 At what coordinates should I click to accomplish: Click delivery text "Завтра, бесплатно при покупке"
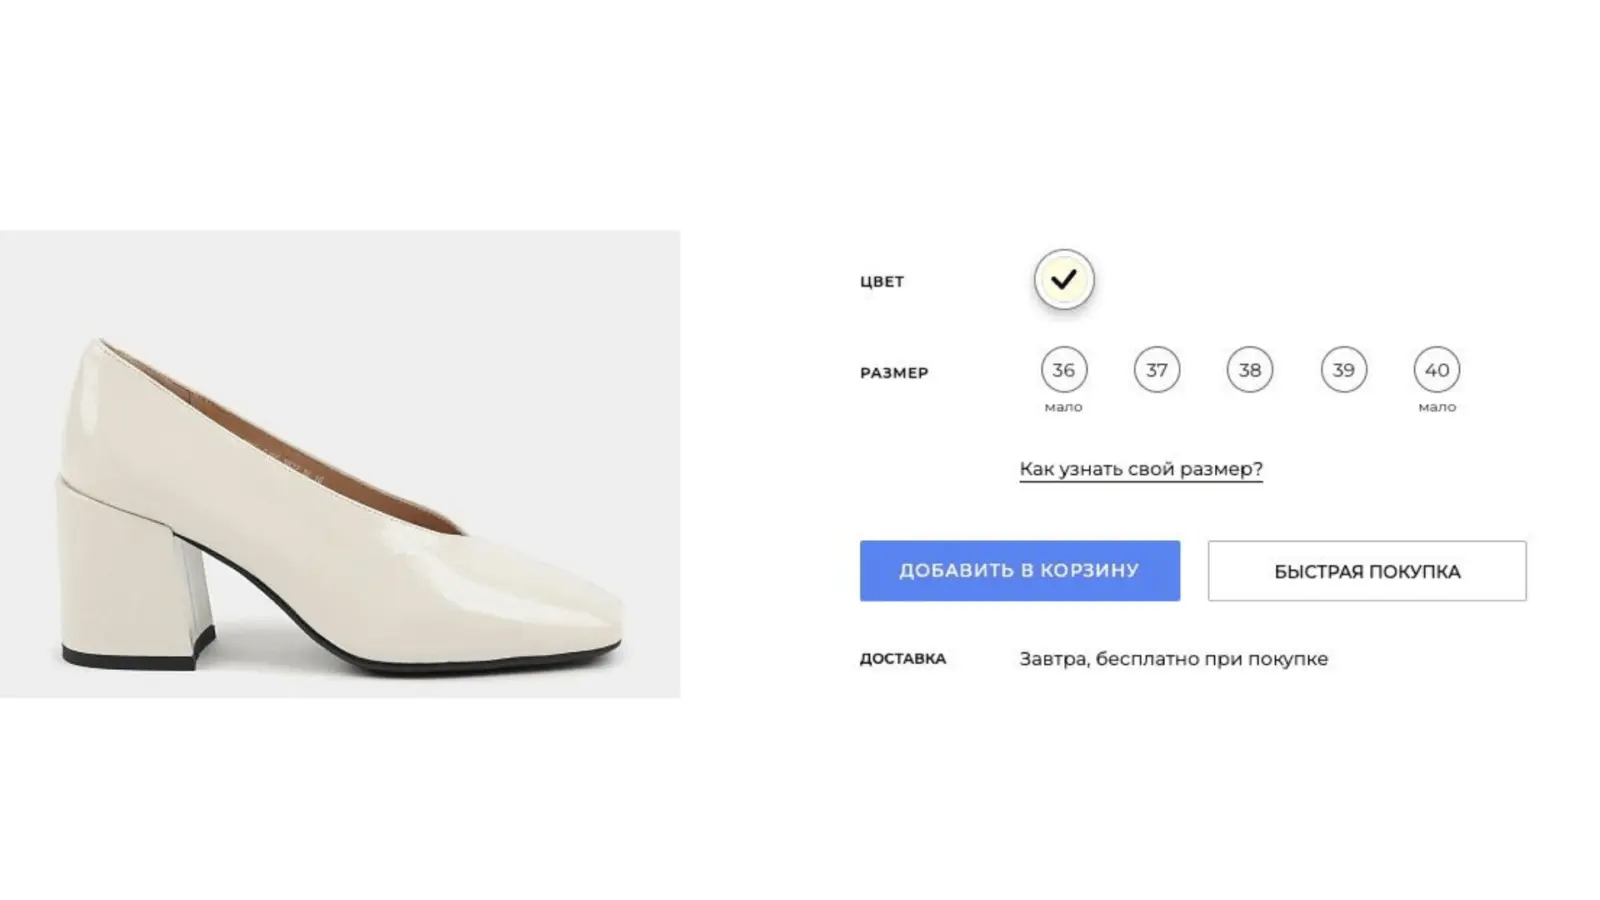1174,659
